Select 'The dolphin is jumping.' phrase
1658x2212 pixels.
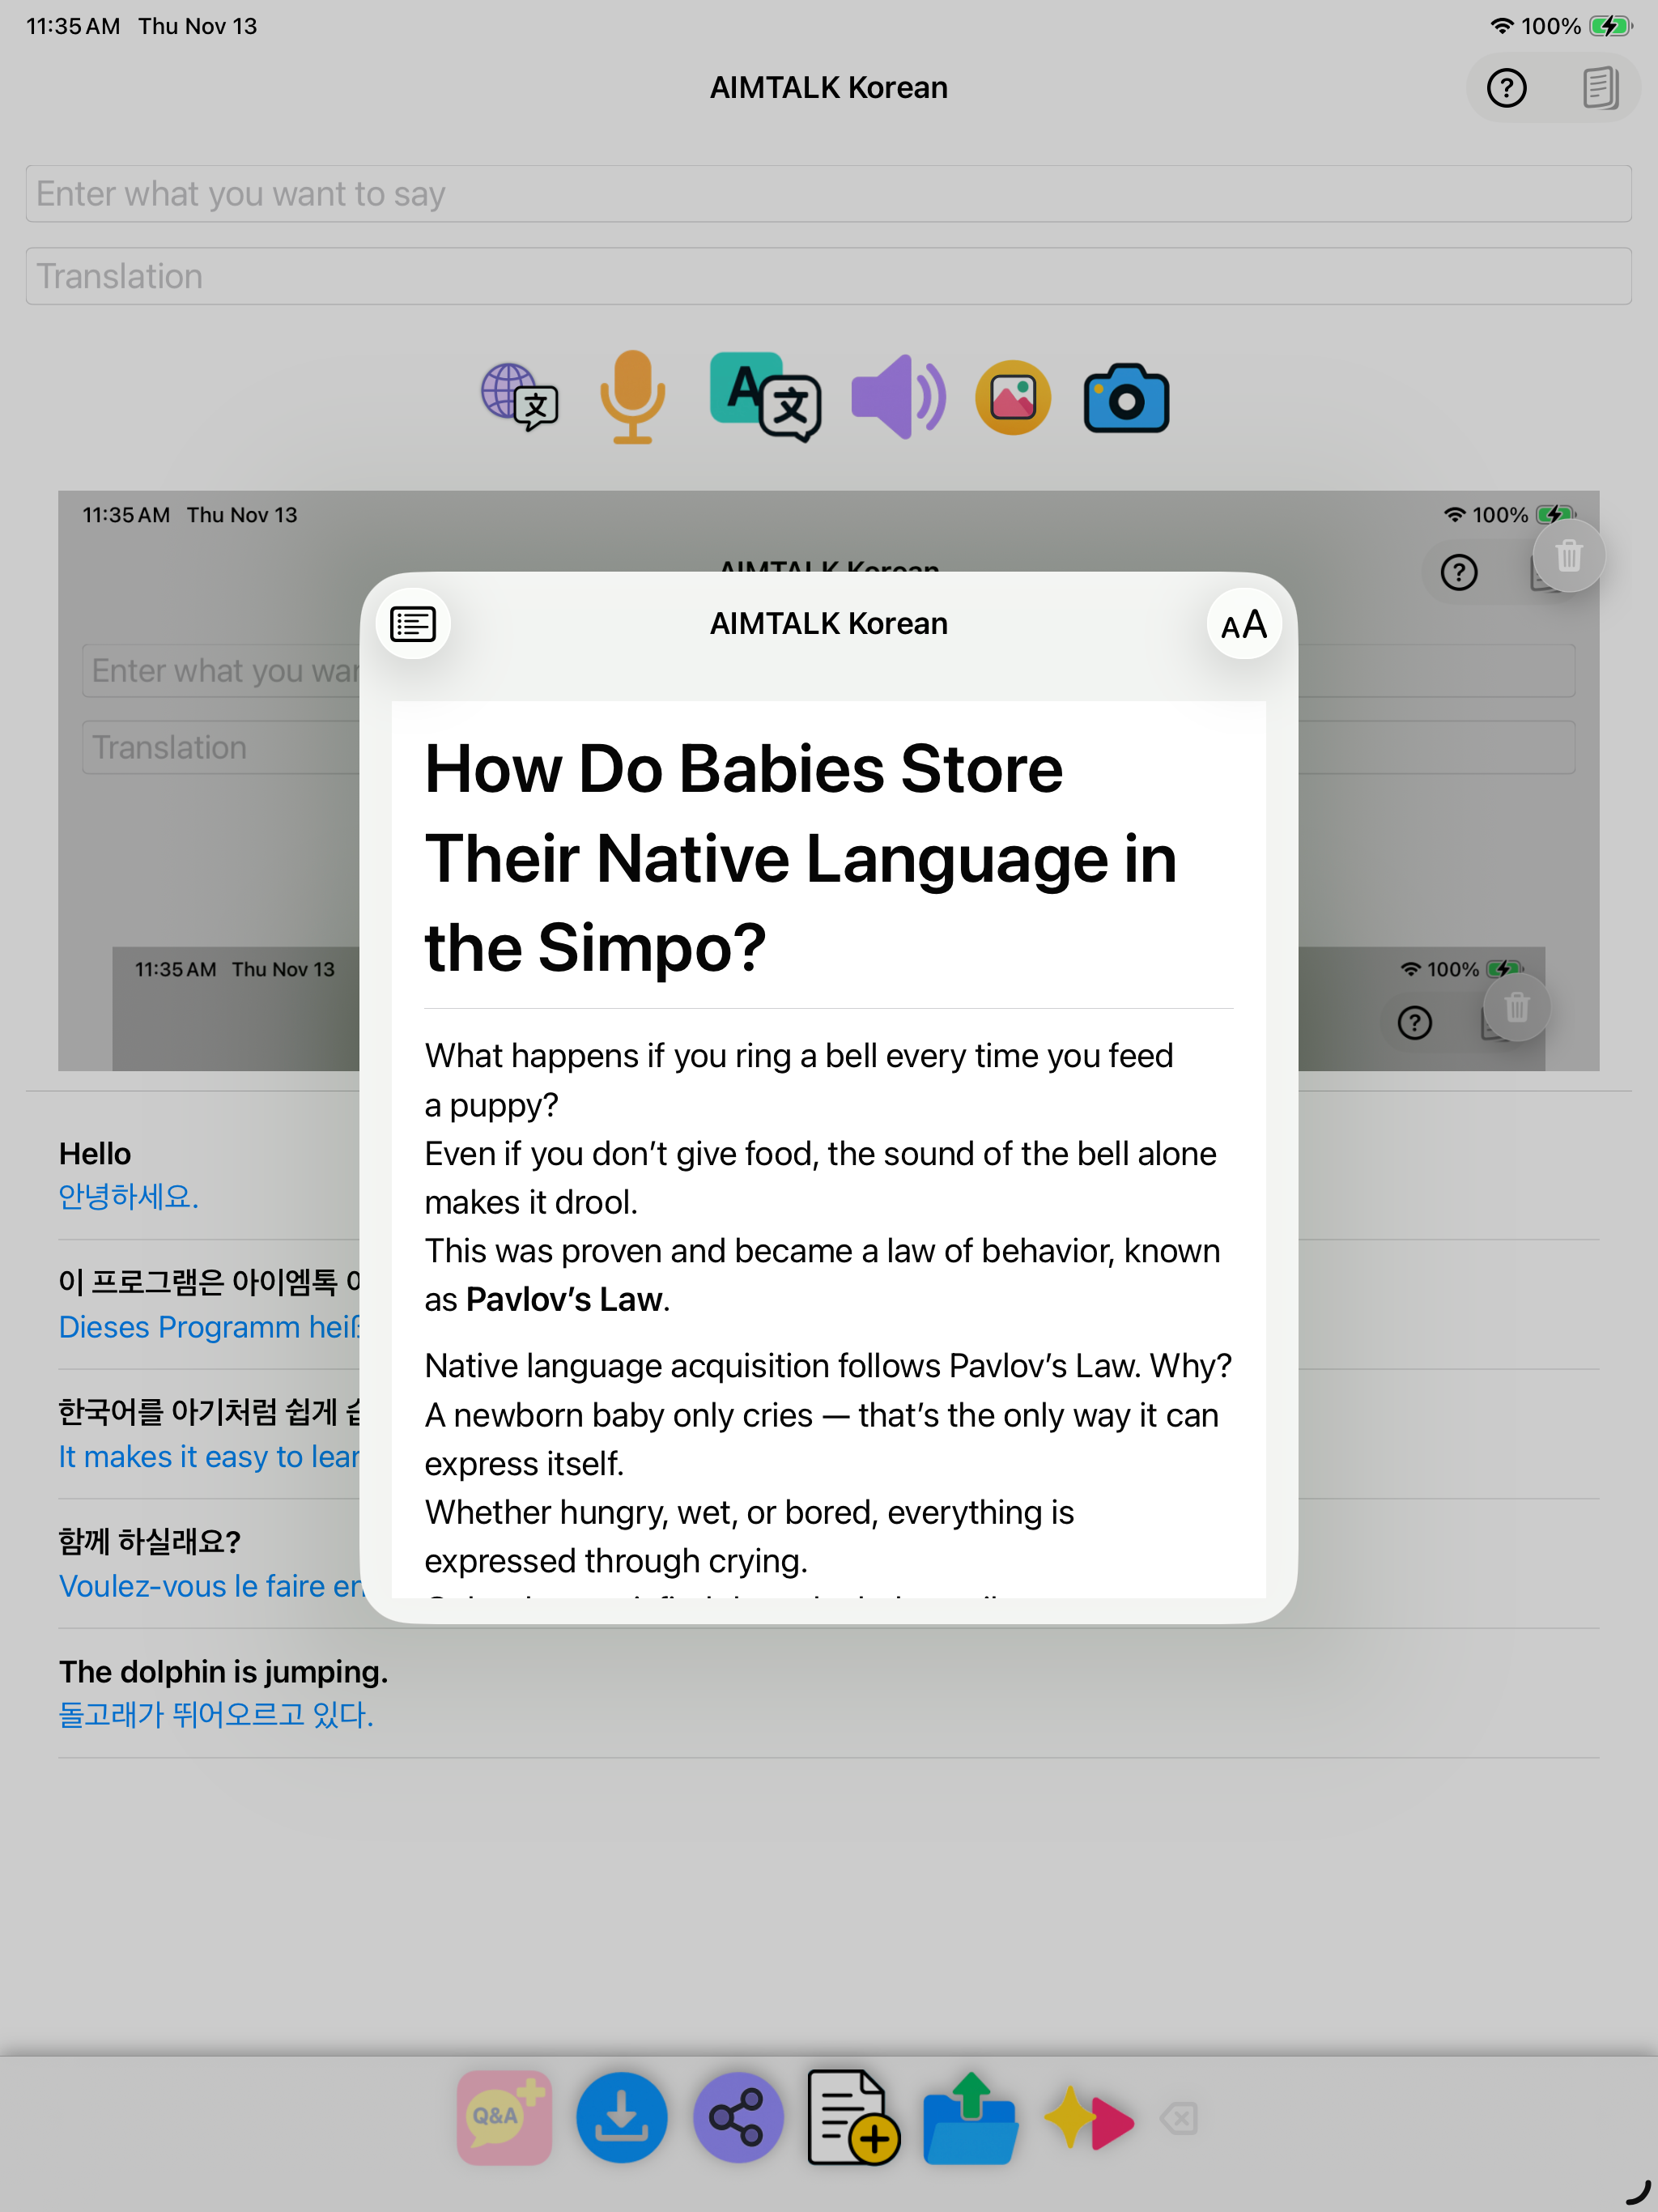pos(223,1671)
